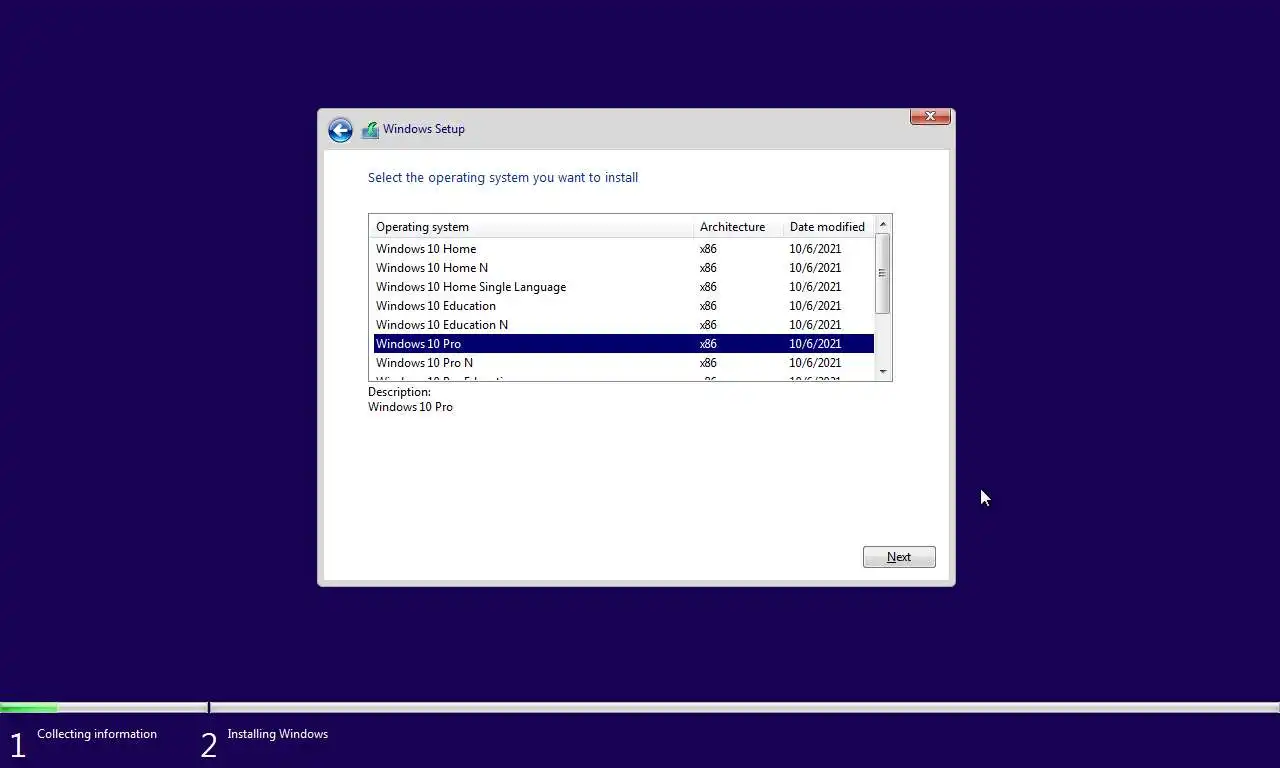Image resolution: width=1280 pixels, height=768 pixels.
Task: Click x86 cell in Windows 10 Pro N row
Action: (708, 363)
